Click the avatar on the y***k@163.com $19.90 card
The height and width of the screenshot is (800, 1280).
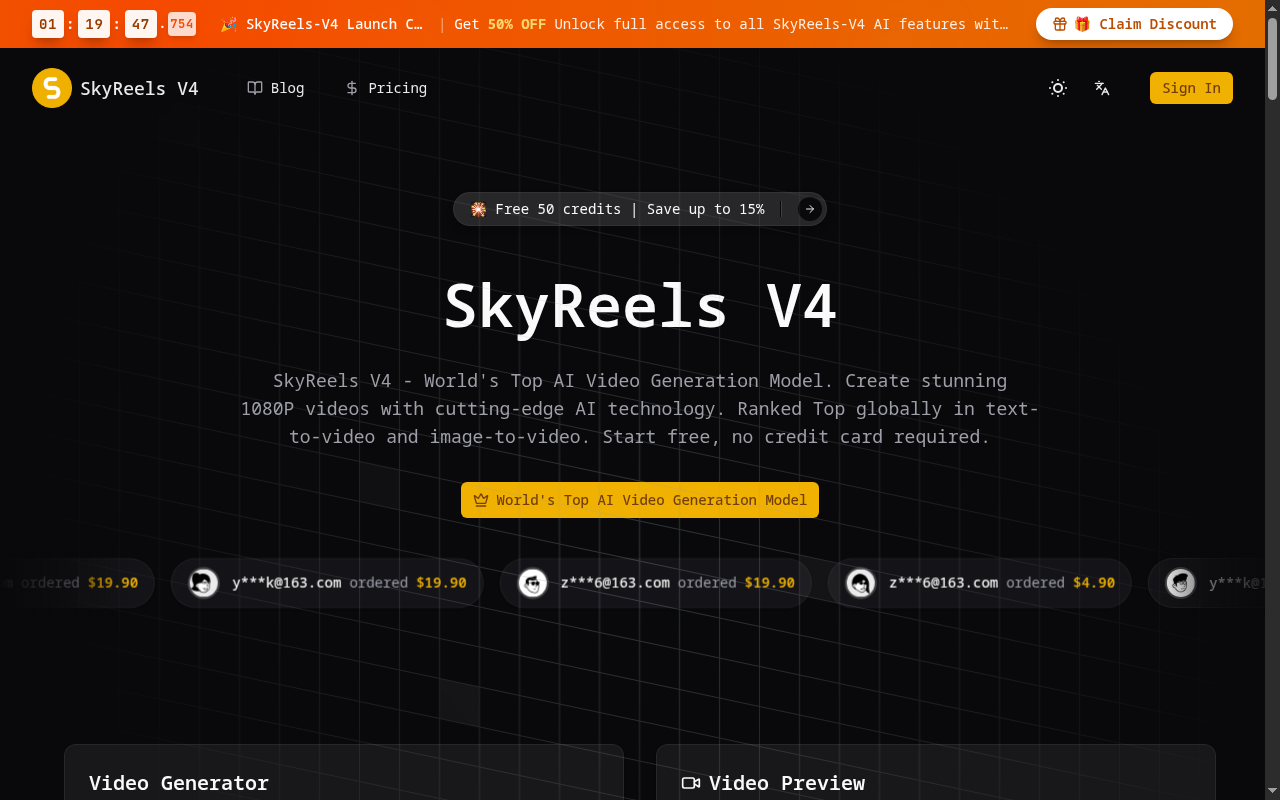coord(204,582)
